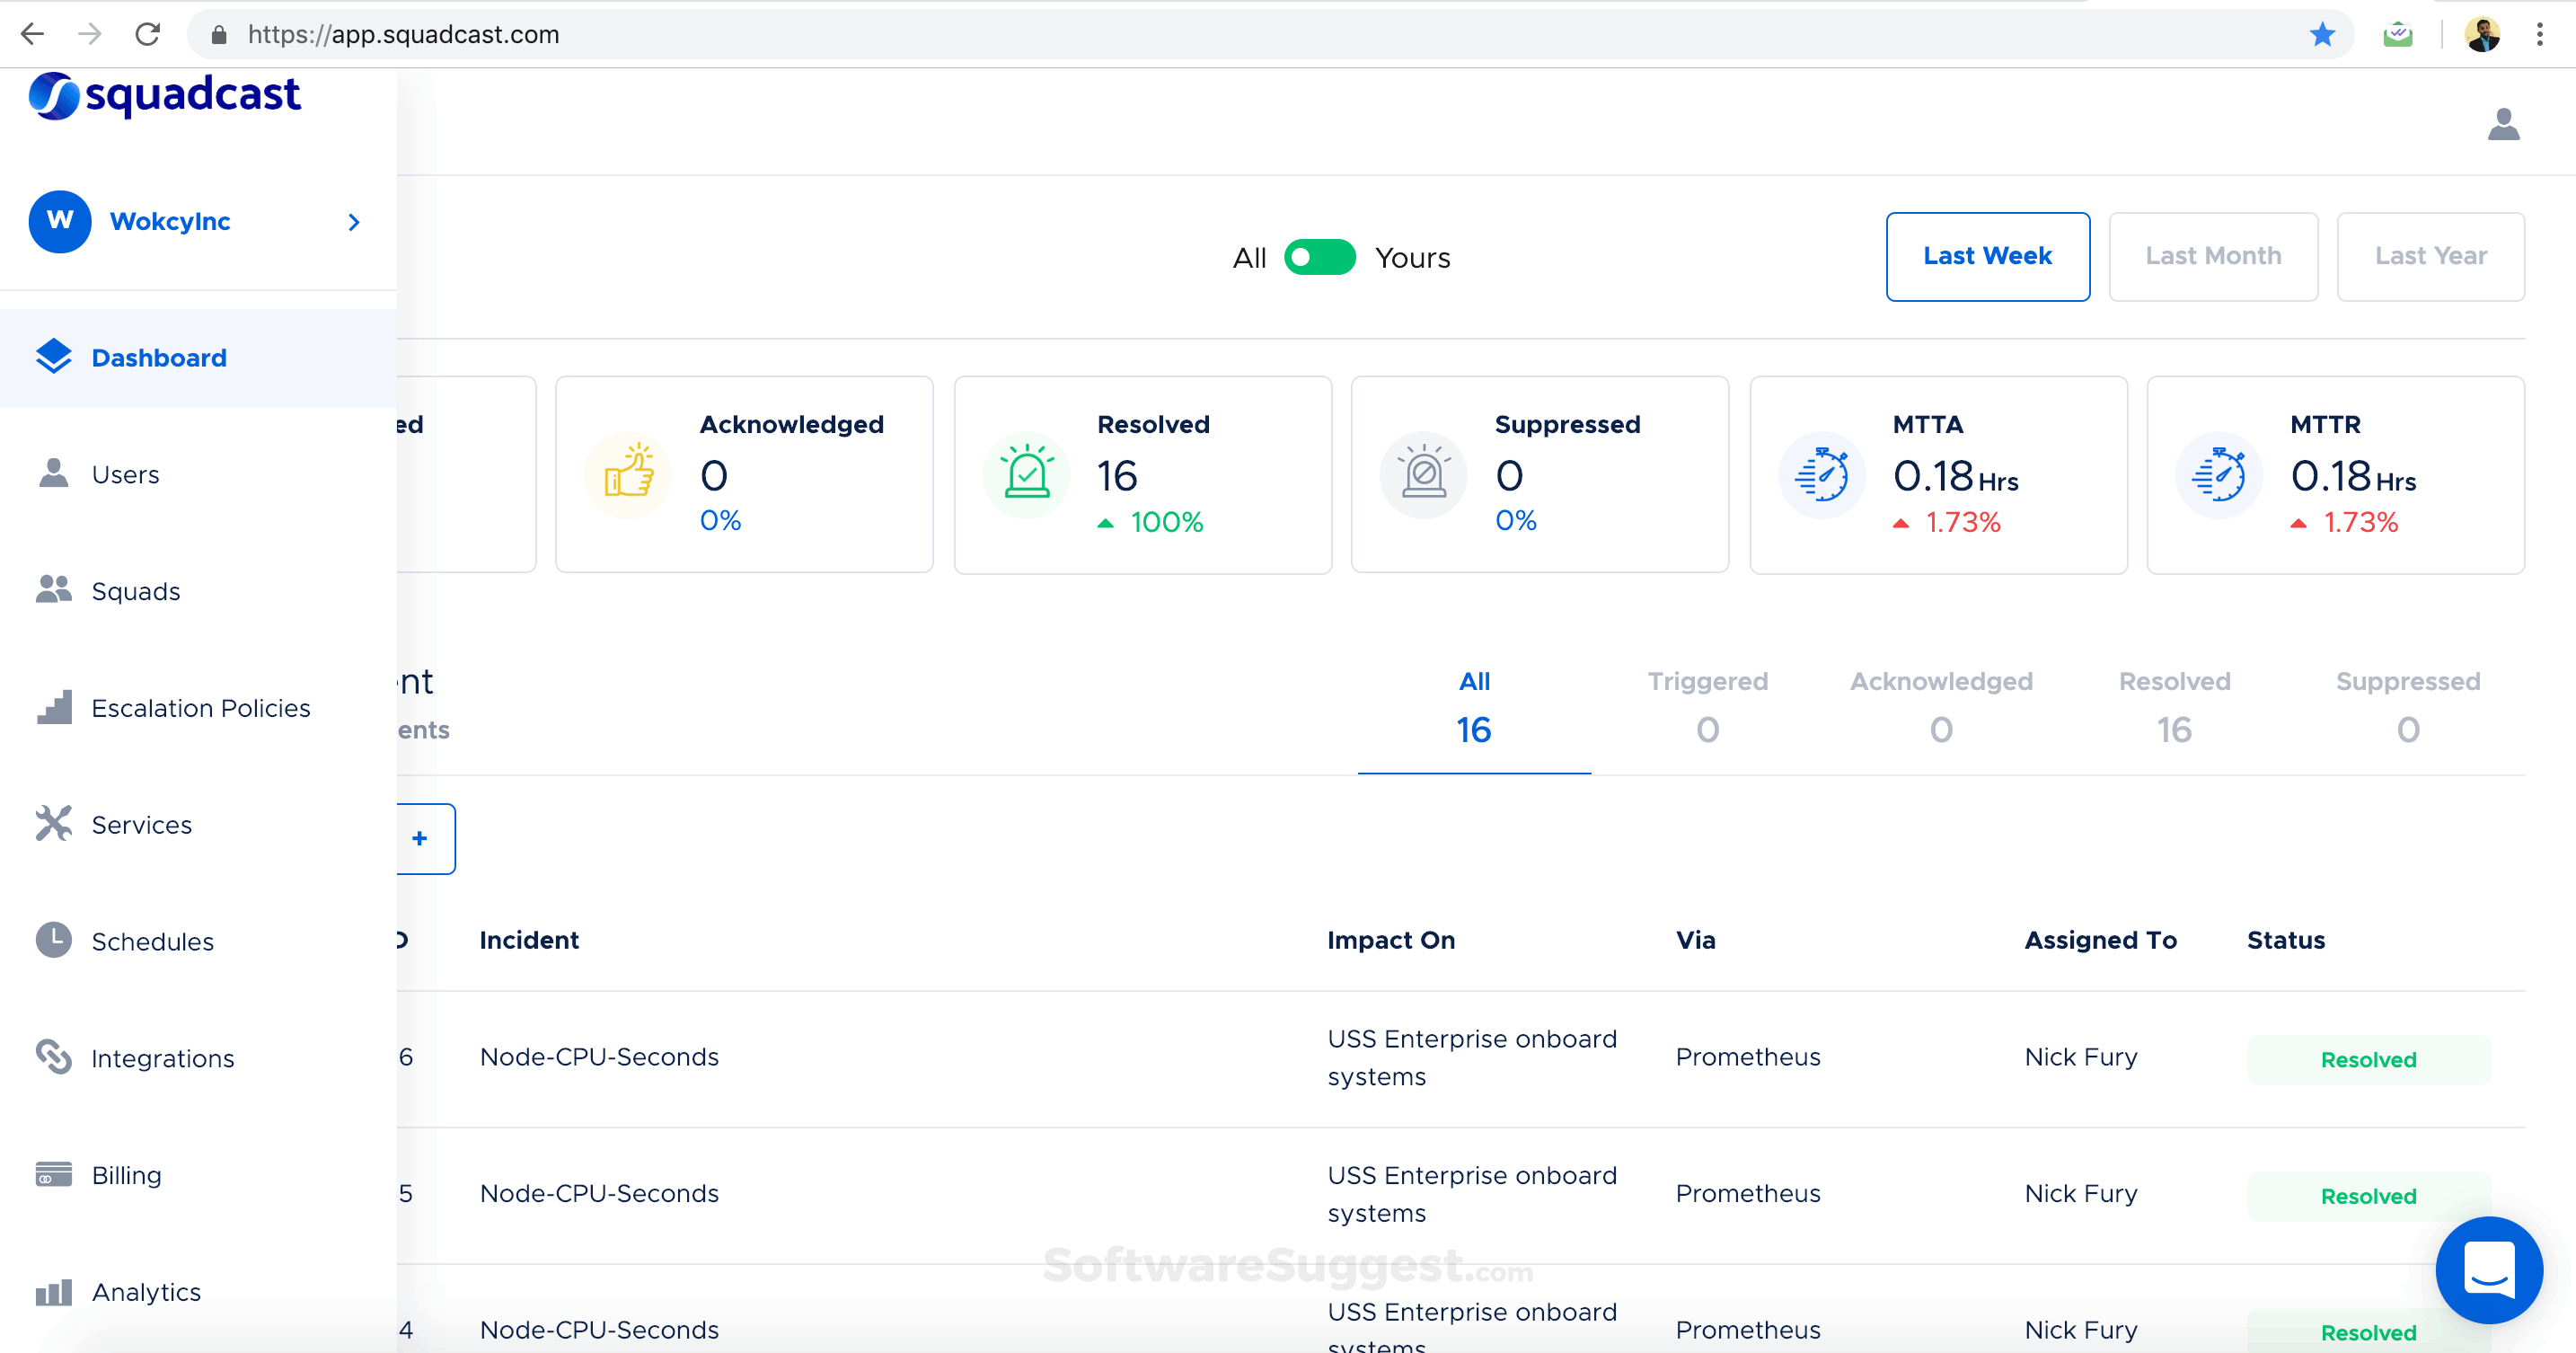Select the Triggered incidents tab
This screenshot has height=1353, width=2576.
coord(1707,707)
